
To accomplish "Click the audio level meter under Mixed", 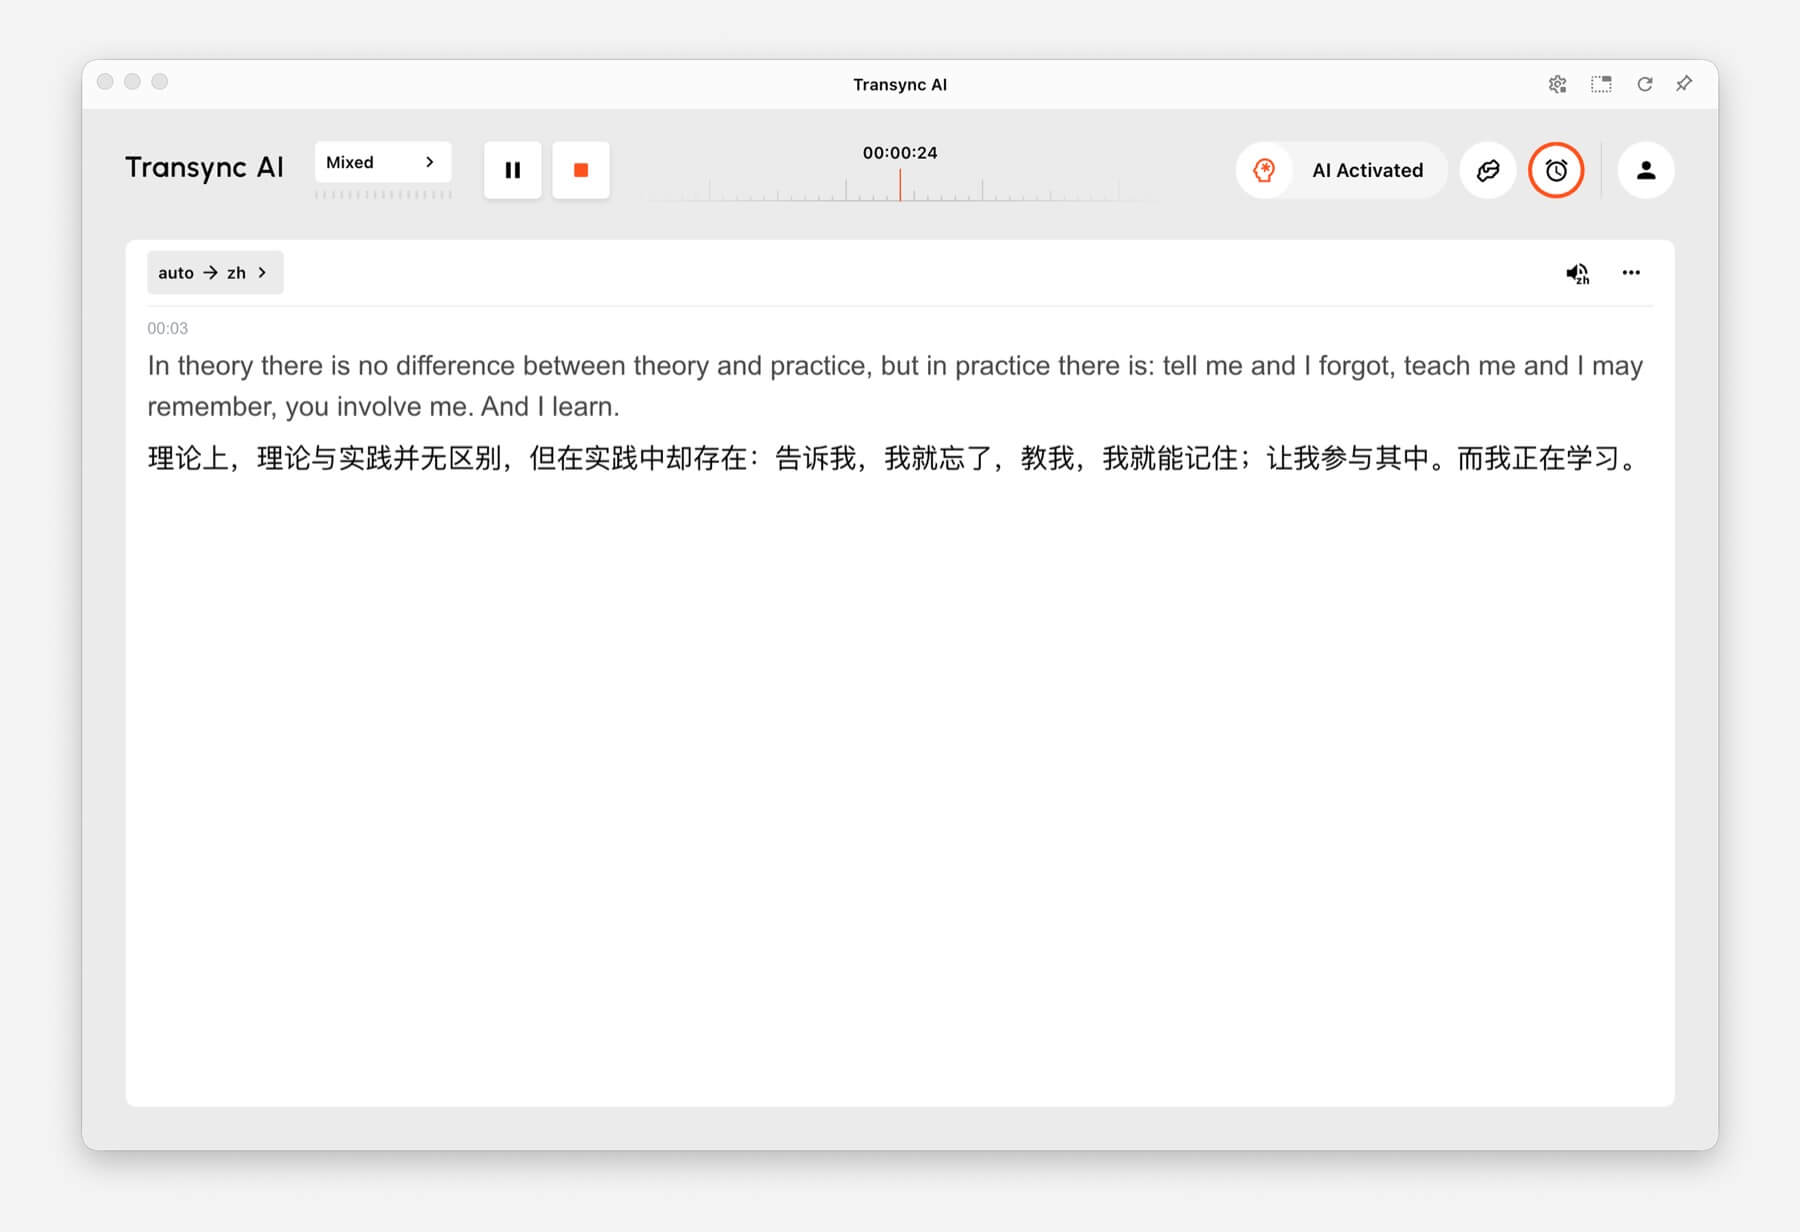I will click(383, 194).
